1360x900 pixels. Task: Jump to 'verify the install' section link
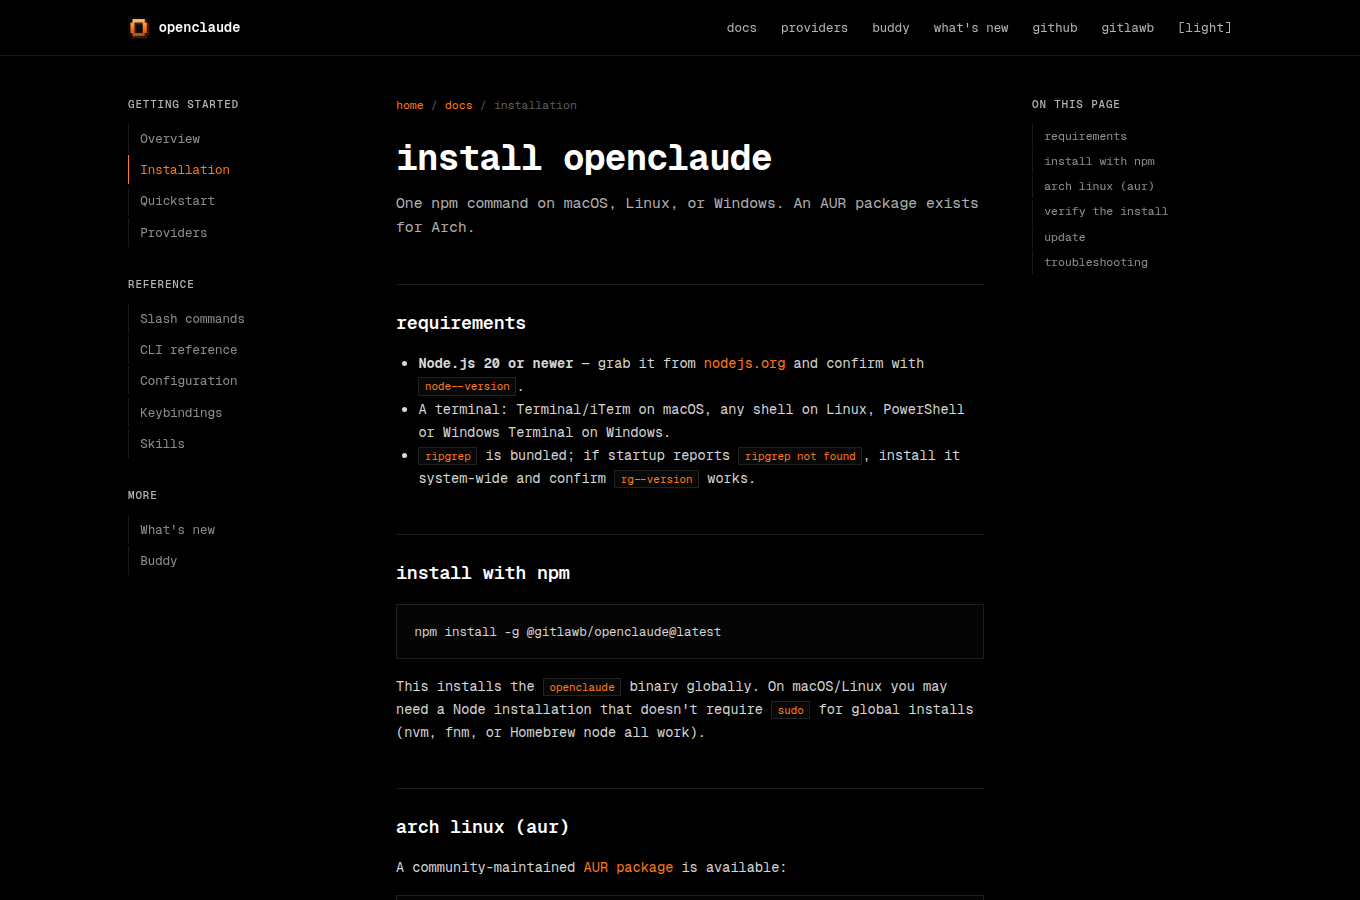[x=1106, y=211]
